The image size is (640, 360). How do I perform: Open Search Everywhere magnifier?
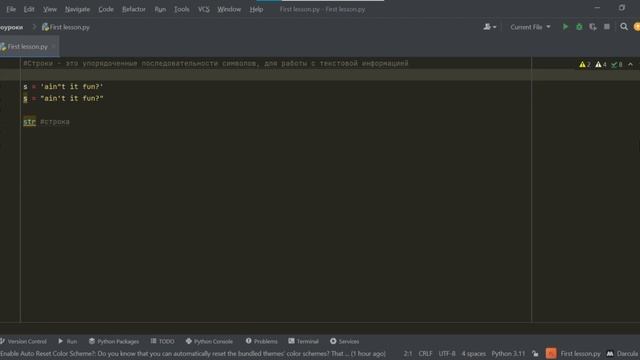624,27
